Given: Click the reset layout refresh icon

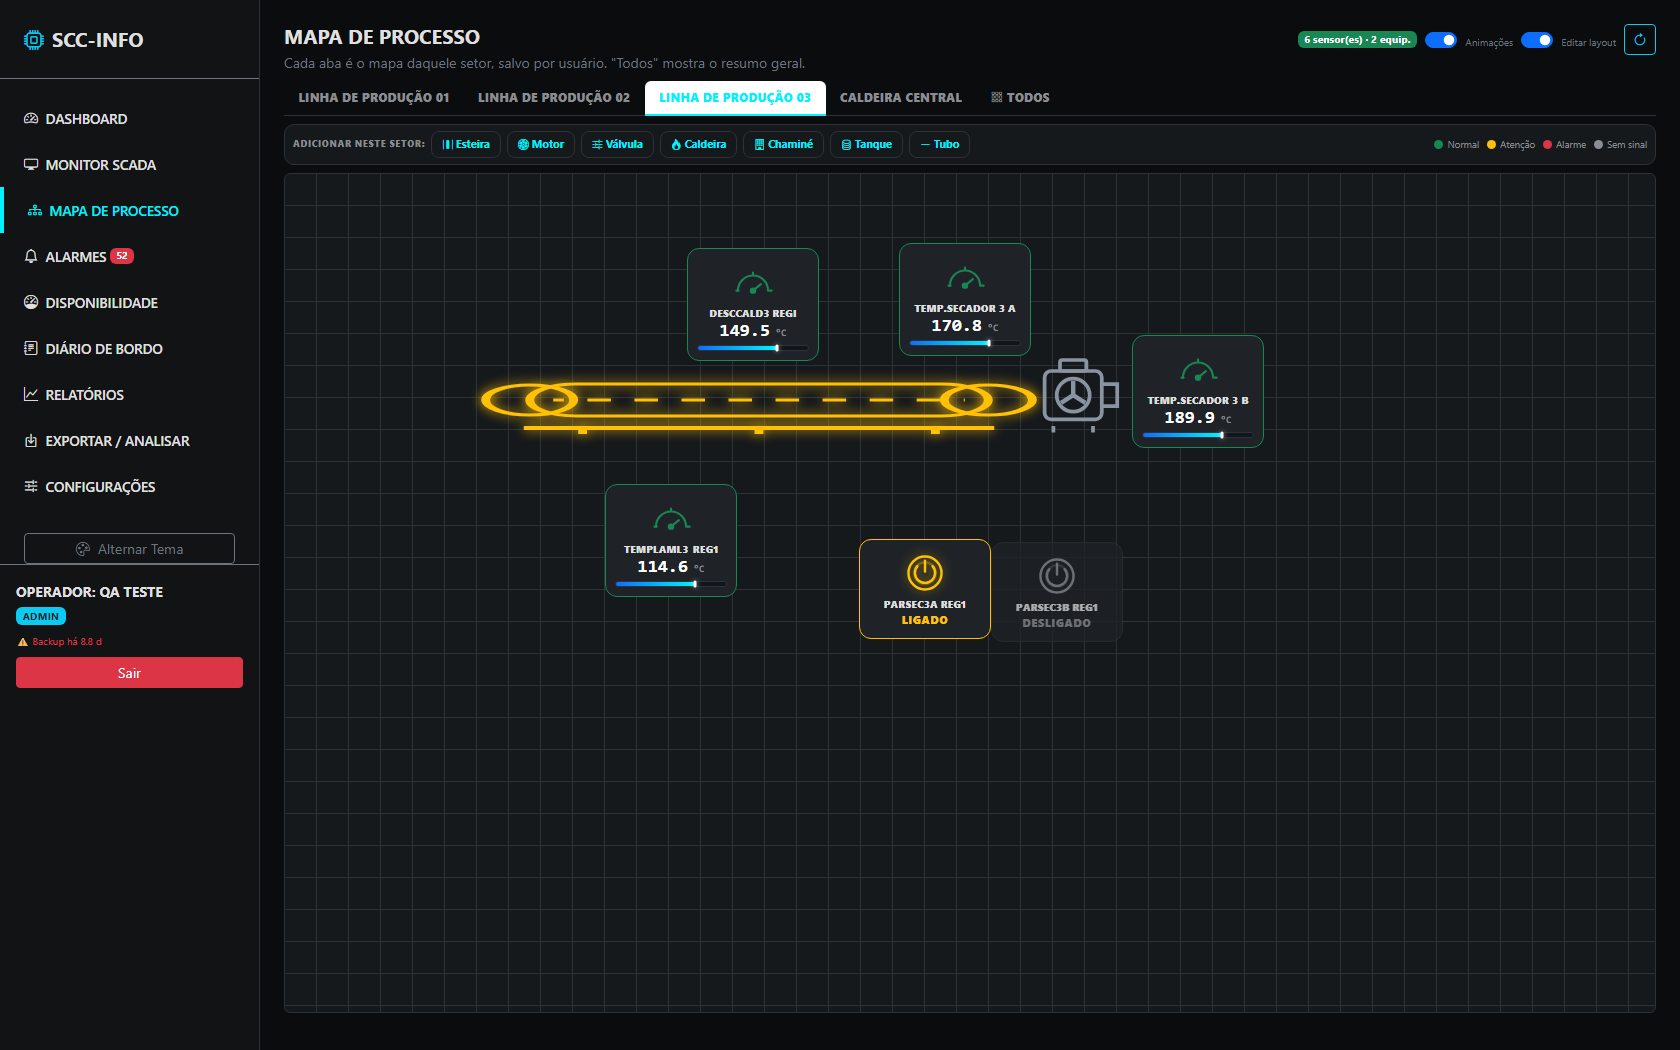Looking at the screenshot, I should point(1639,40).
